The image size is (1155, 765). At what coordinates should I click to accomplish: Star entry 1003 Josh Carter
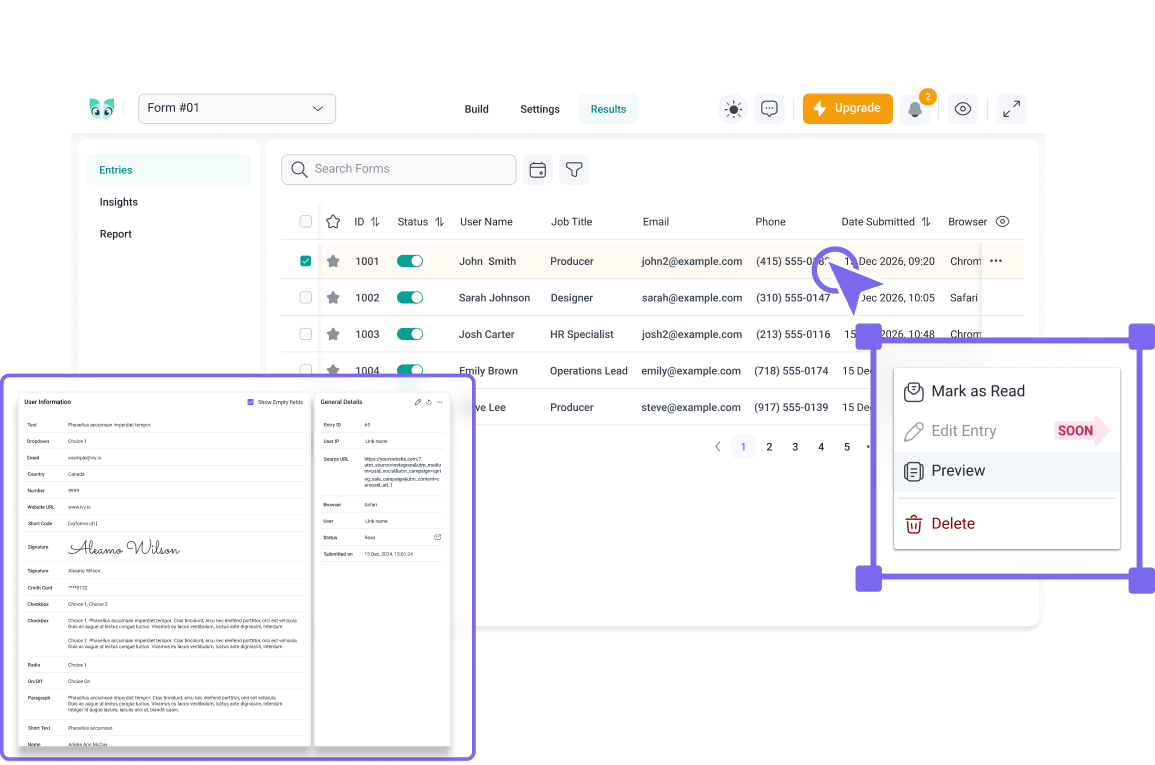(x=333, y=334)
